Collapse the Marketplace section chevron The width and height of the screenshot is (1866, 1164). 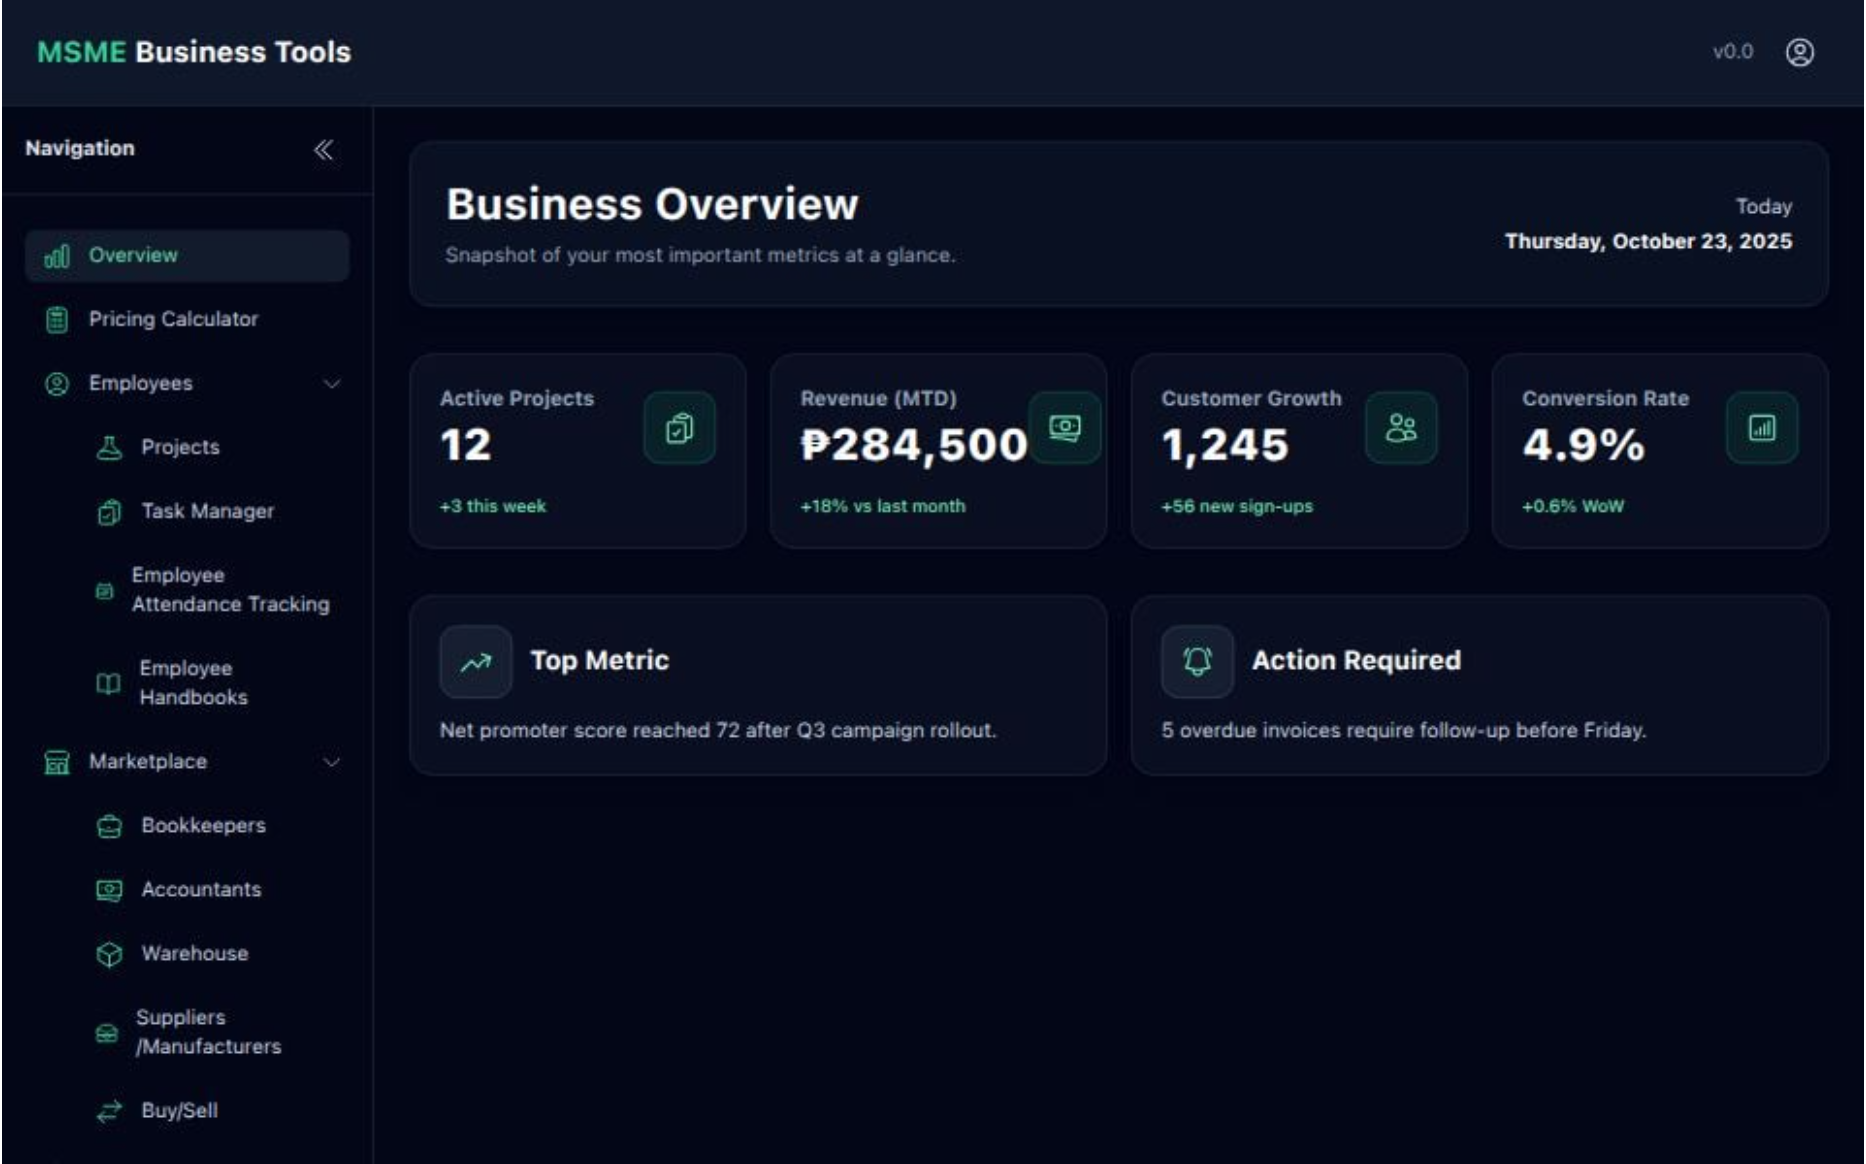click(331, 762)
